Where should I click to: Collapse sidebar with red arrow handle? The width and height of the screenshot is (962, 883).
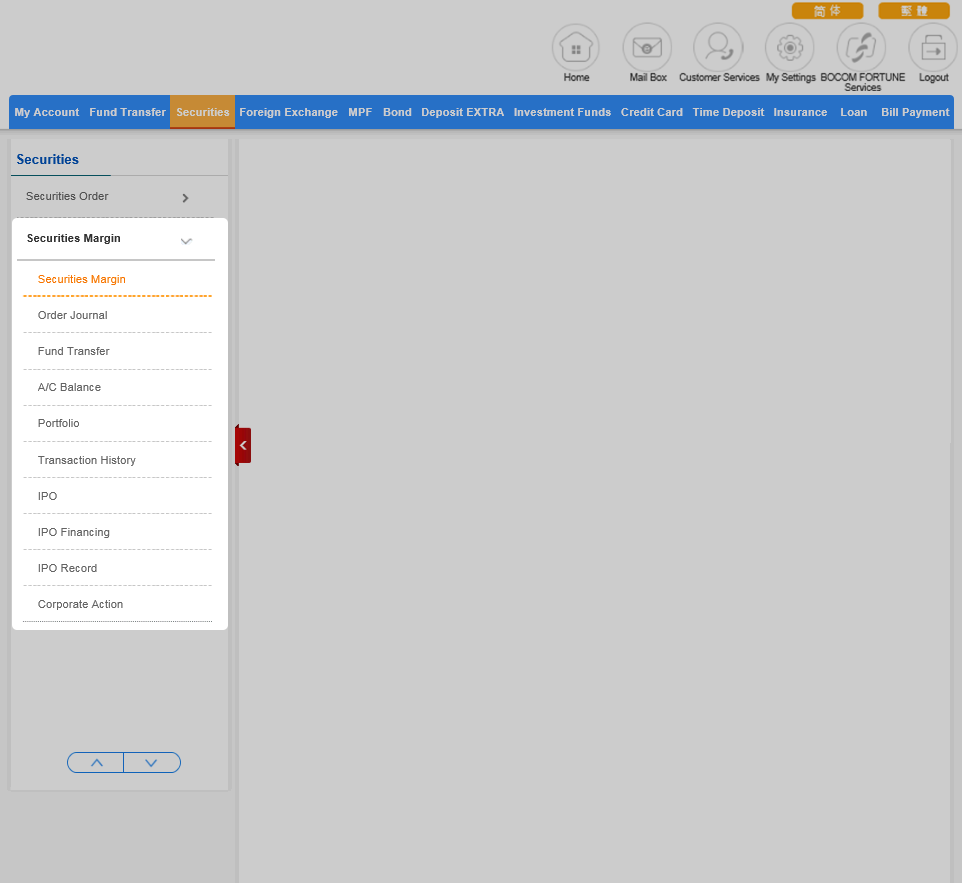tap(243, 445)
